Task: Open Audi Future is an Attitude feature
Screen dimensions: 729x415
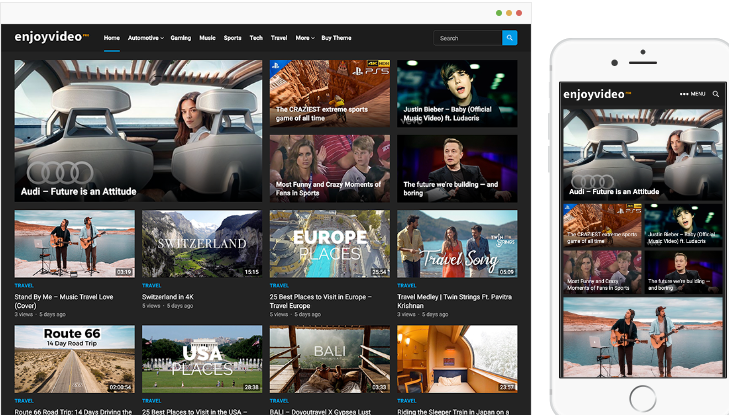Action: [x=138, y=131]
